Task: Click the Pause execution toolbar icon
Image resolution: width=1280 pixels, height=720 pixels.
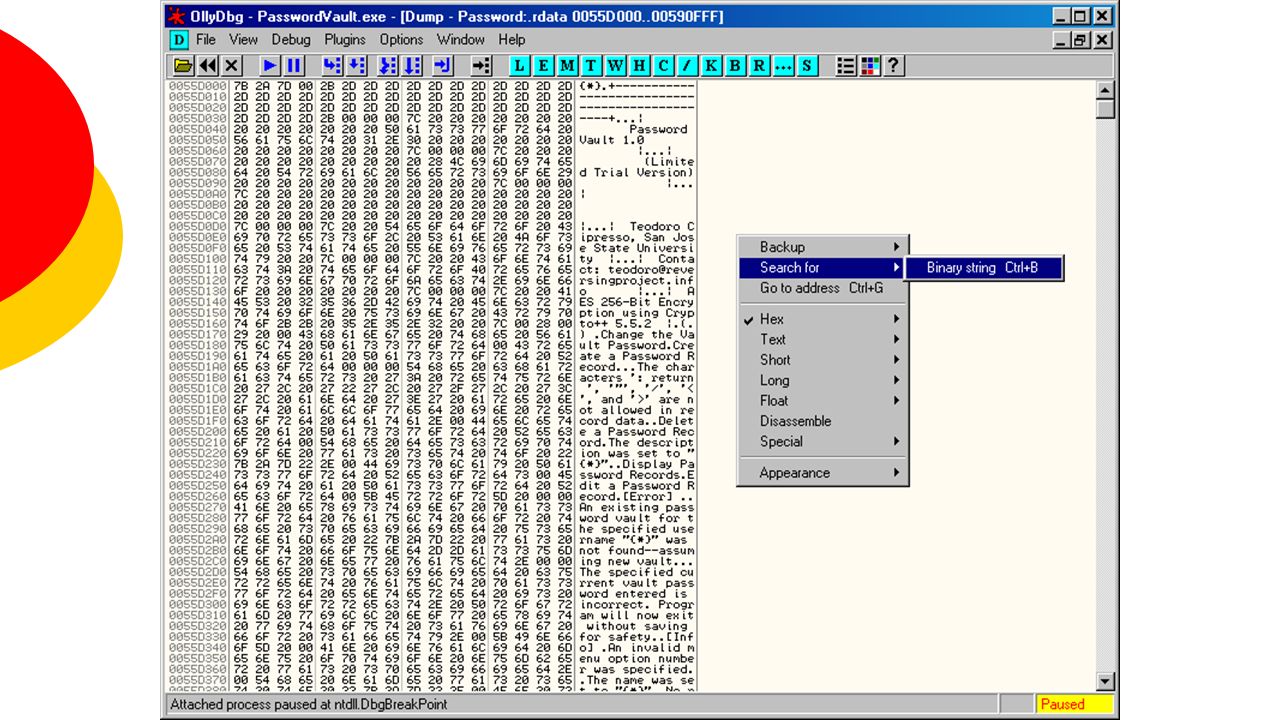Action: pos(294,66)
